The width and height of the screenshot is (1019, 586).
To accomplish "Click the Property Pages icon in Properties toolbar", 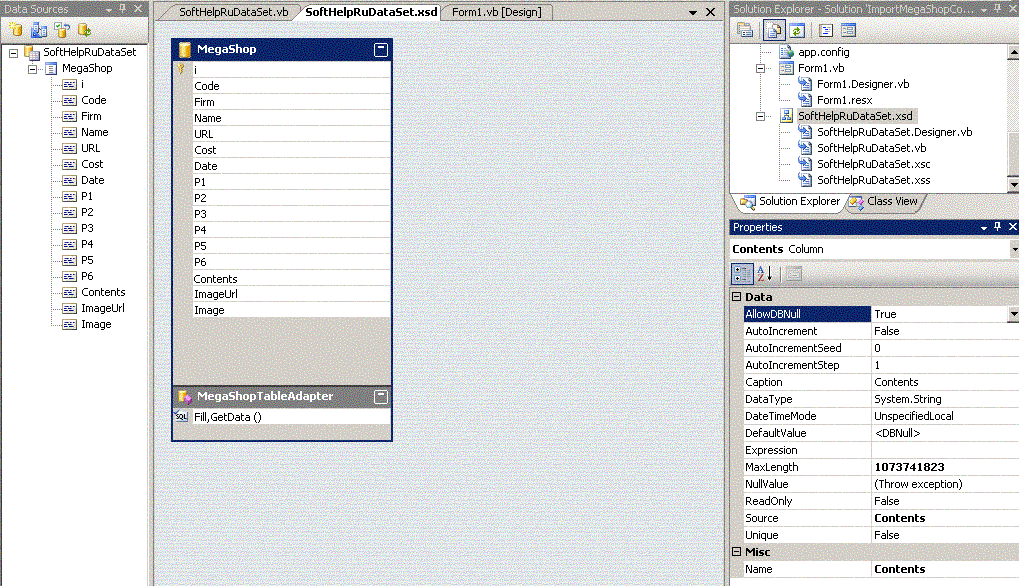I will tap(793, 274).
